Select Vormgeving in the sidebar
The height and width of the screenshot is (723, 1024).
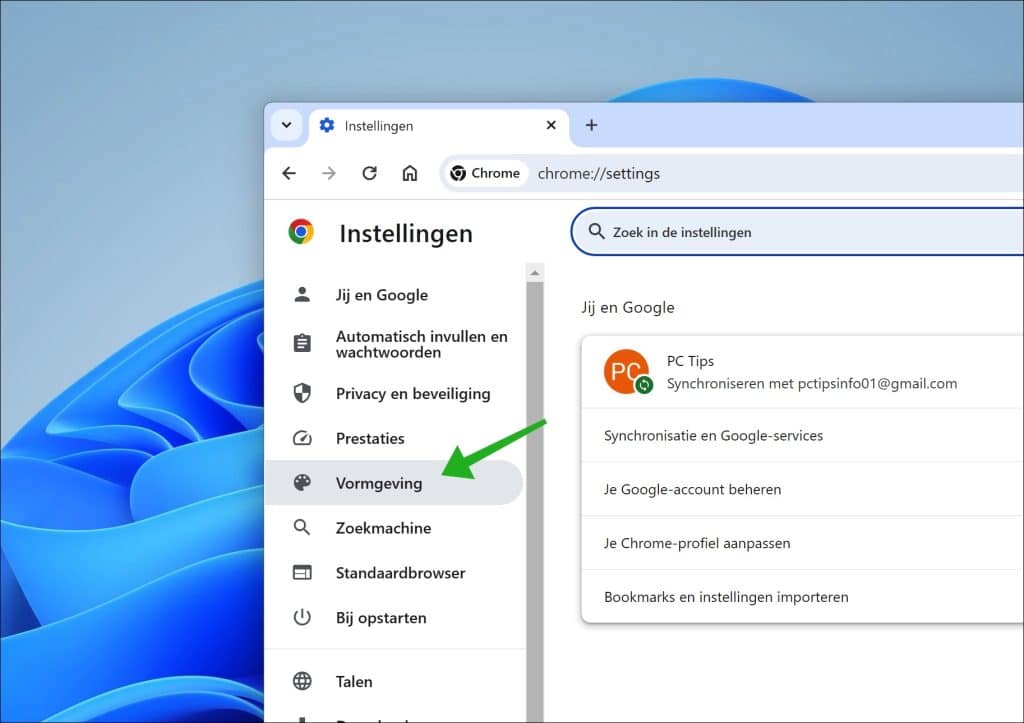[x=394, y=483]
